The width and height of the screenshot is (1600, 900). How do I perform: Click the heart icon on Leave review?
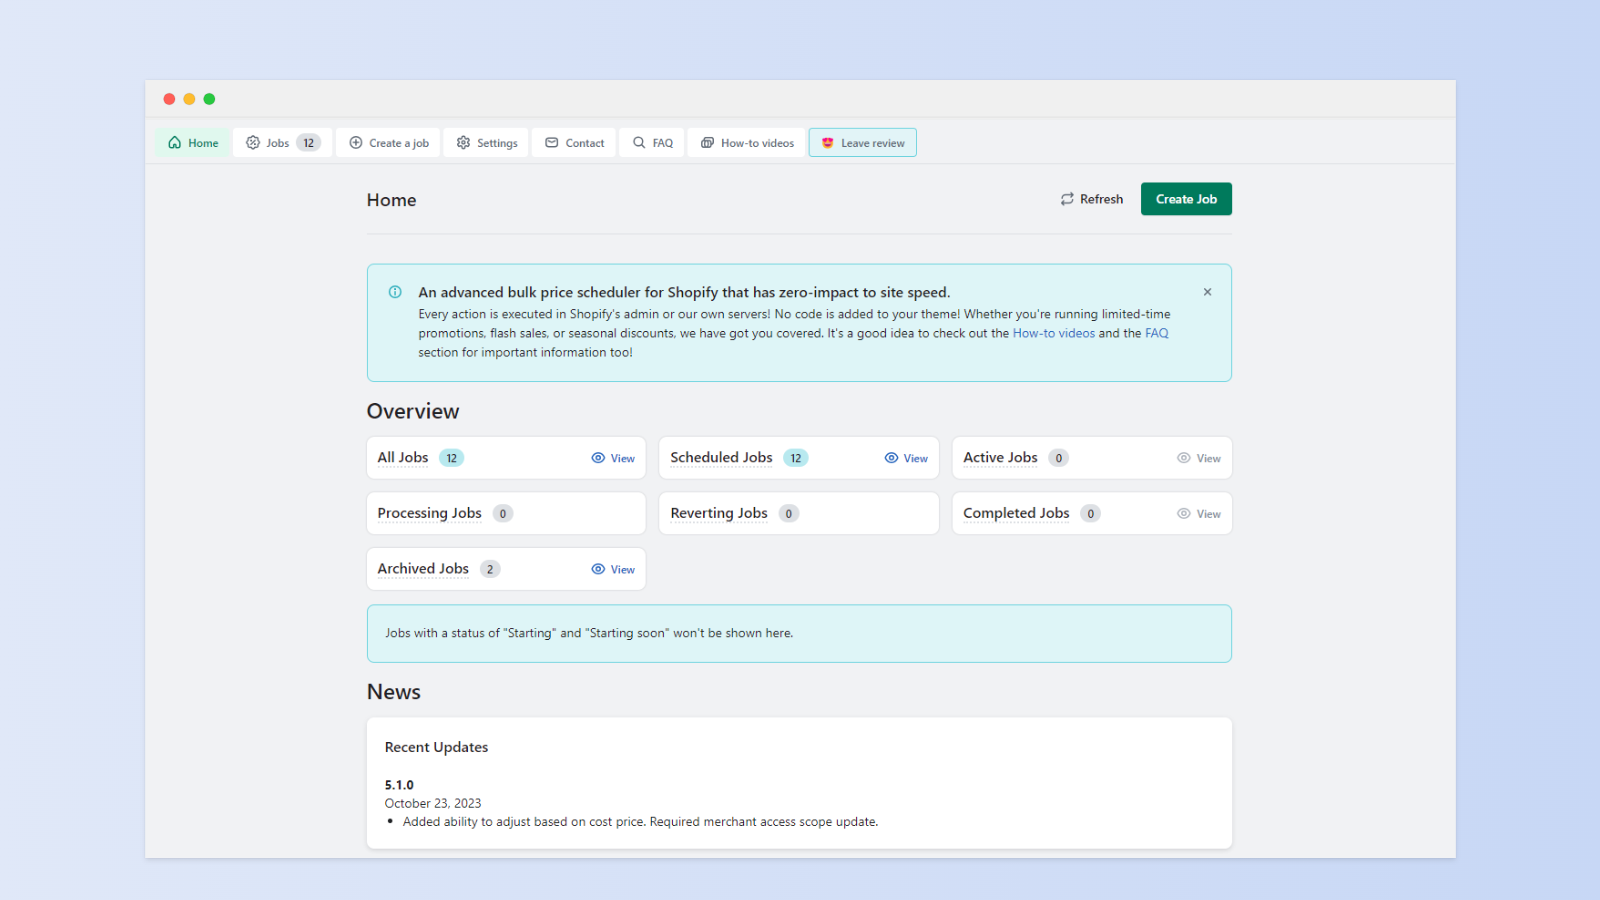pos(827,142)
